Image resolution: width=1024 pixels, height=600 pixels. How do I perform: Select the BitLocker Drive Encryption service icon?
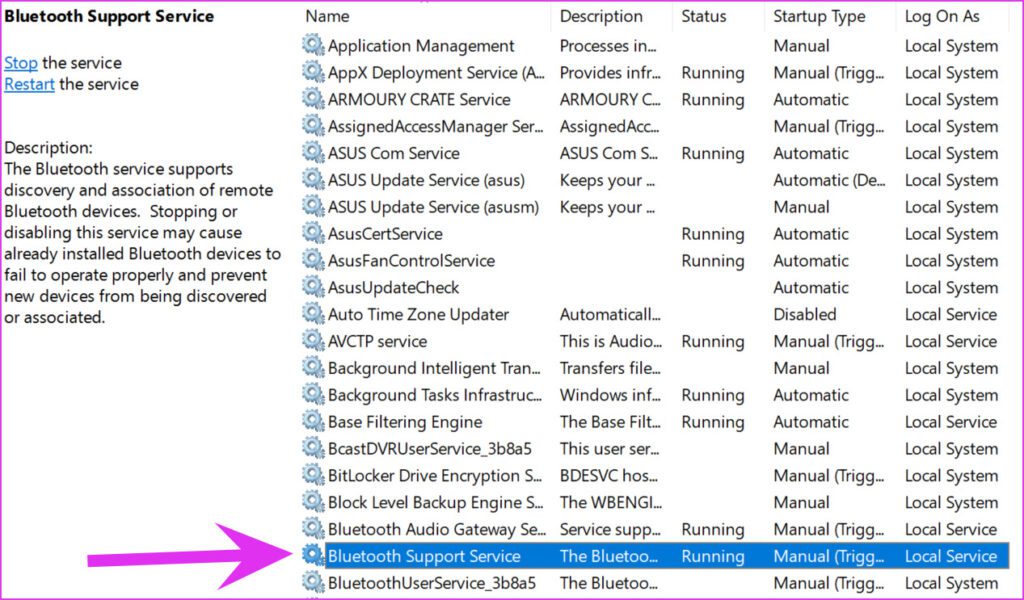click(310, 475)
